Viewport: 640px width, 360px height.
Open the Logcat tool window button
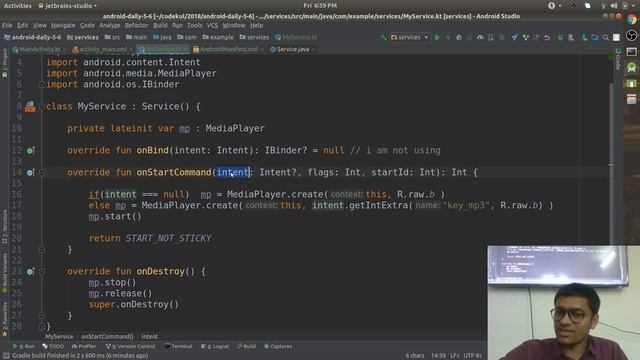(215, 346)
